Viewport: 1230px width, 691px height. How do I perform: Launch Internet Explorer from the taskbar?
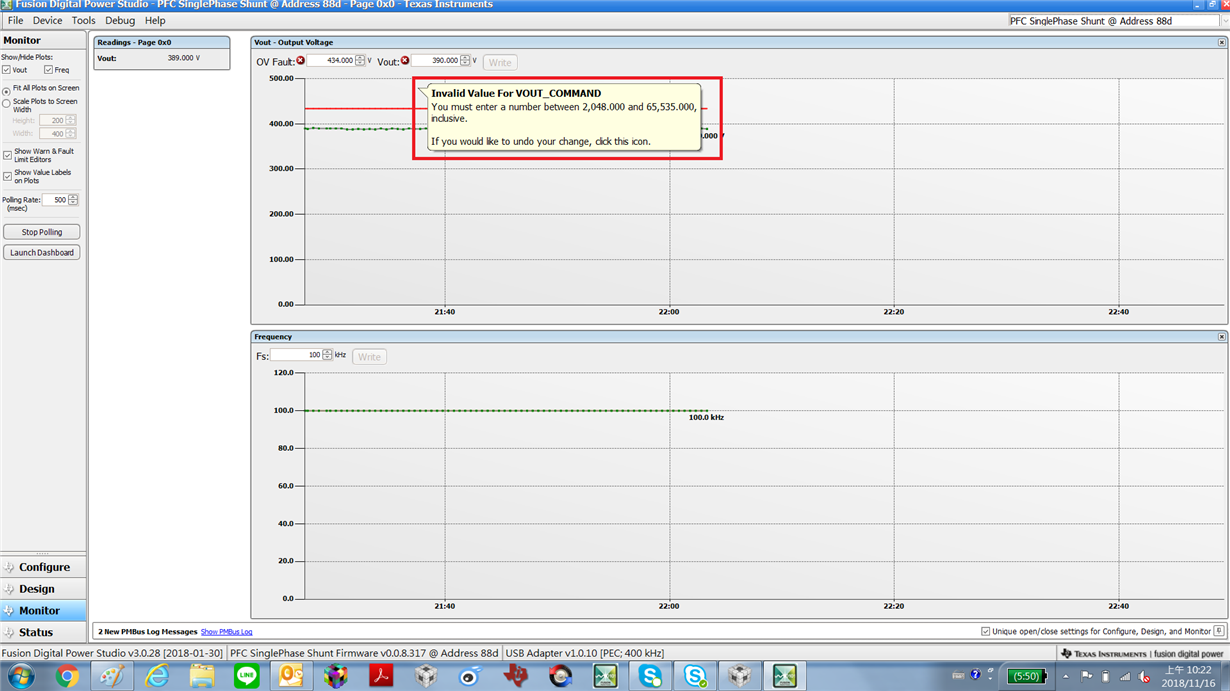157,676
